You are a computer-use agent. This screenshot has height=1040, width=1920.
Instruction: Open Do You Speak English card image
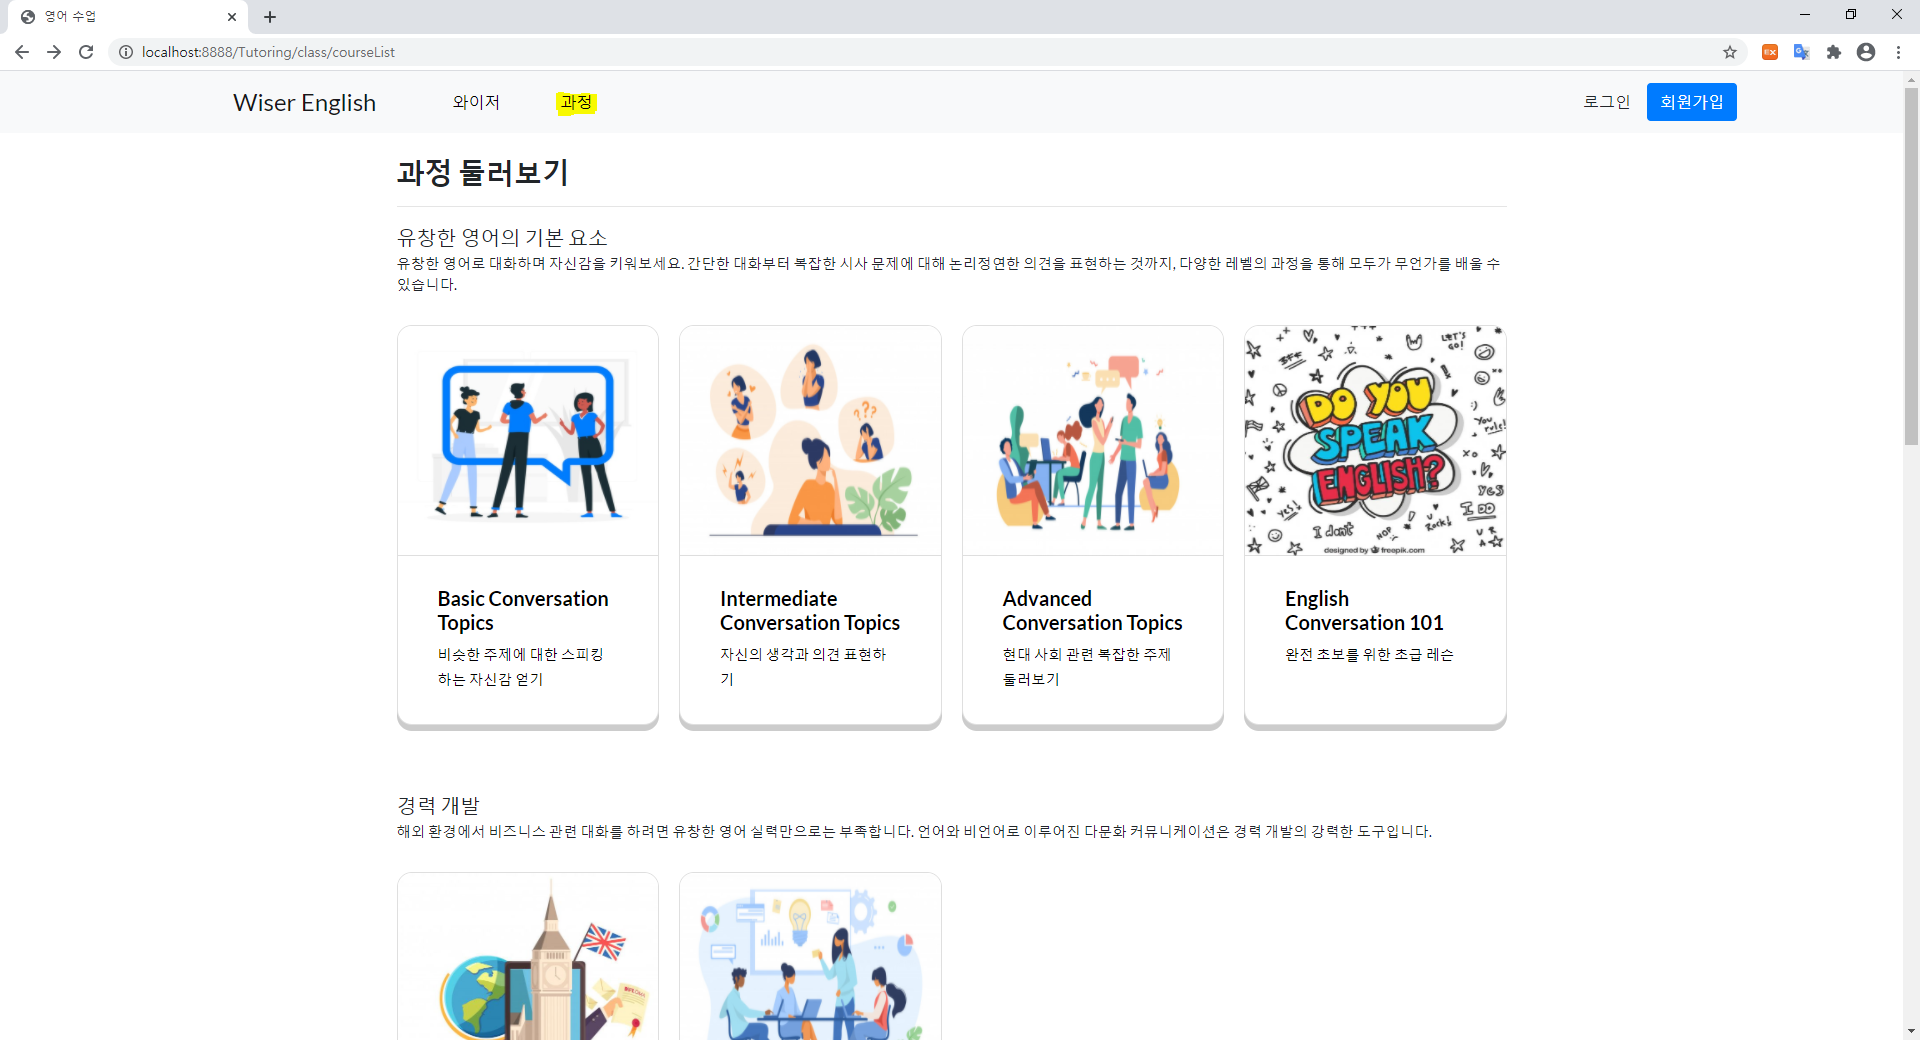coord(1375,441)
